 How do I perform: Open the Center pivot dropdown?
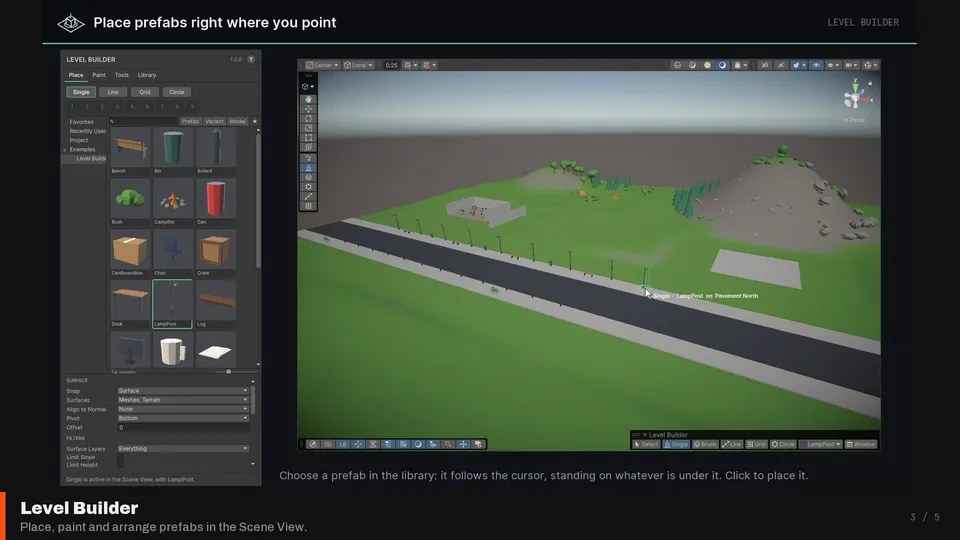tap(322, 65)
